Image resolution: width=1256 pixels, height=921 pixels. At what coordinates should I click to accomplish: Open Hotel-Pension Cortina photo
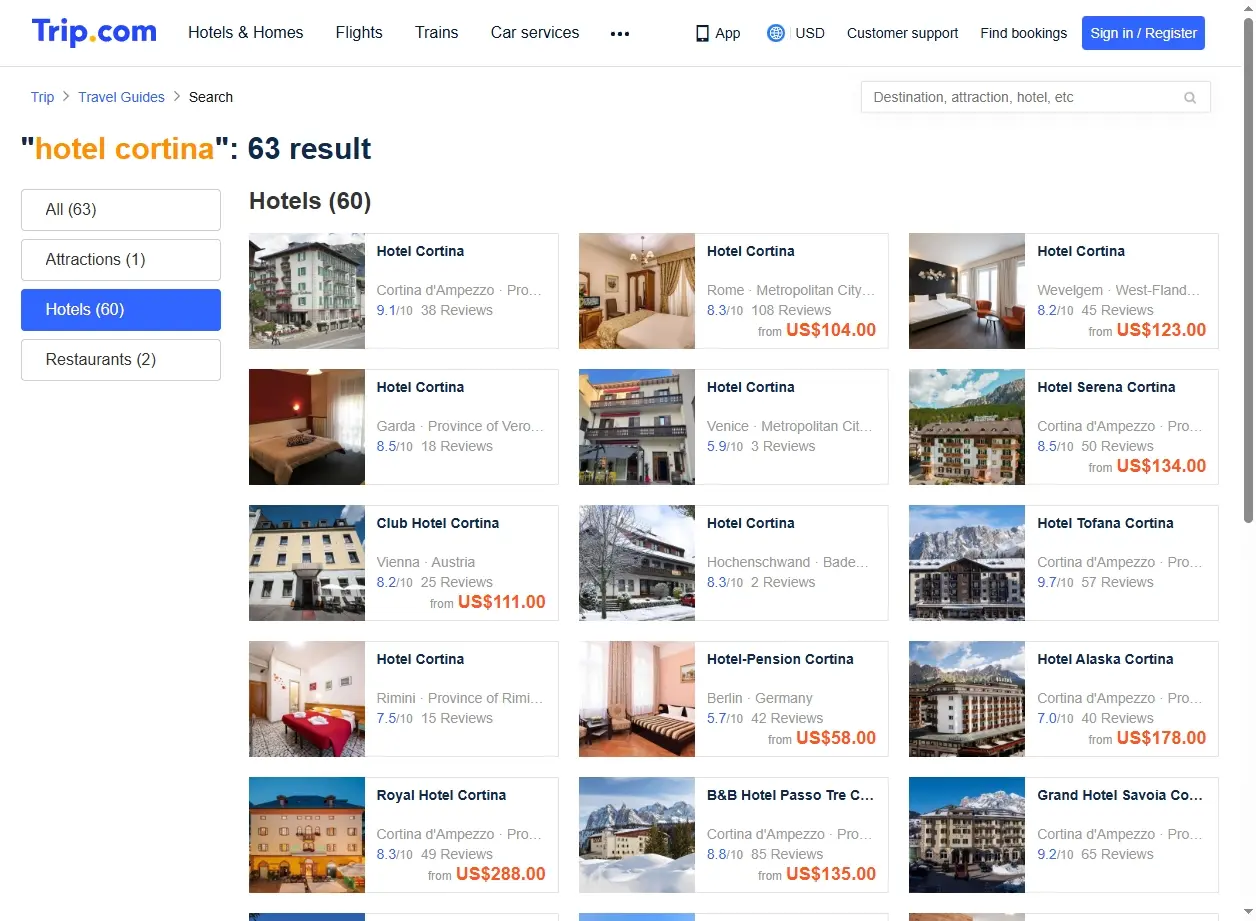[637, 699]
